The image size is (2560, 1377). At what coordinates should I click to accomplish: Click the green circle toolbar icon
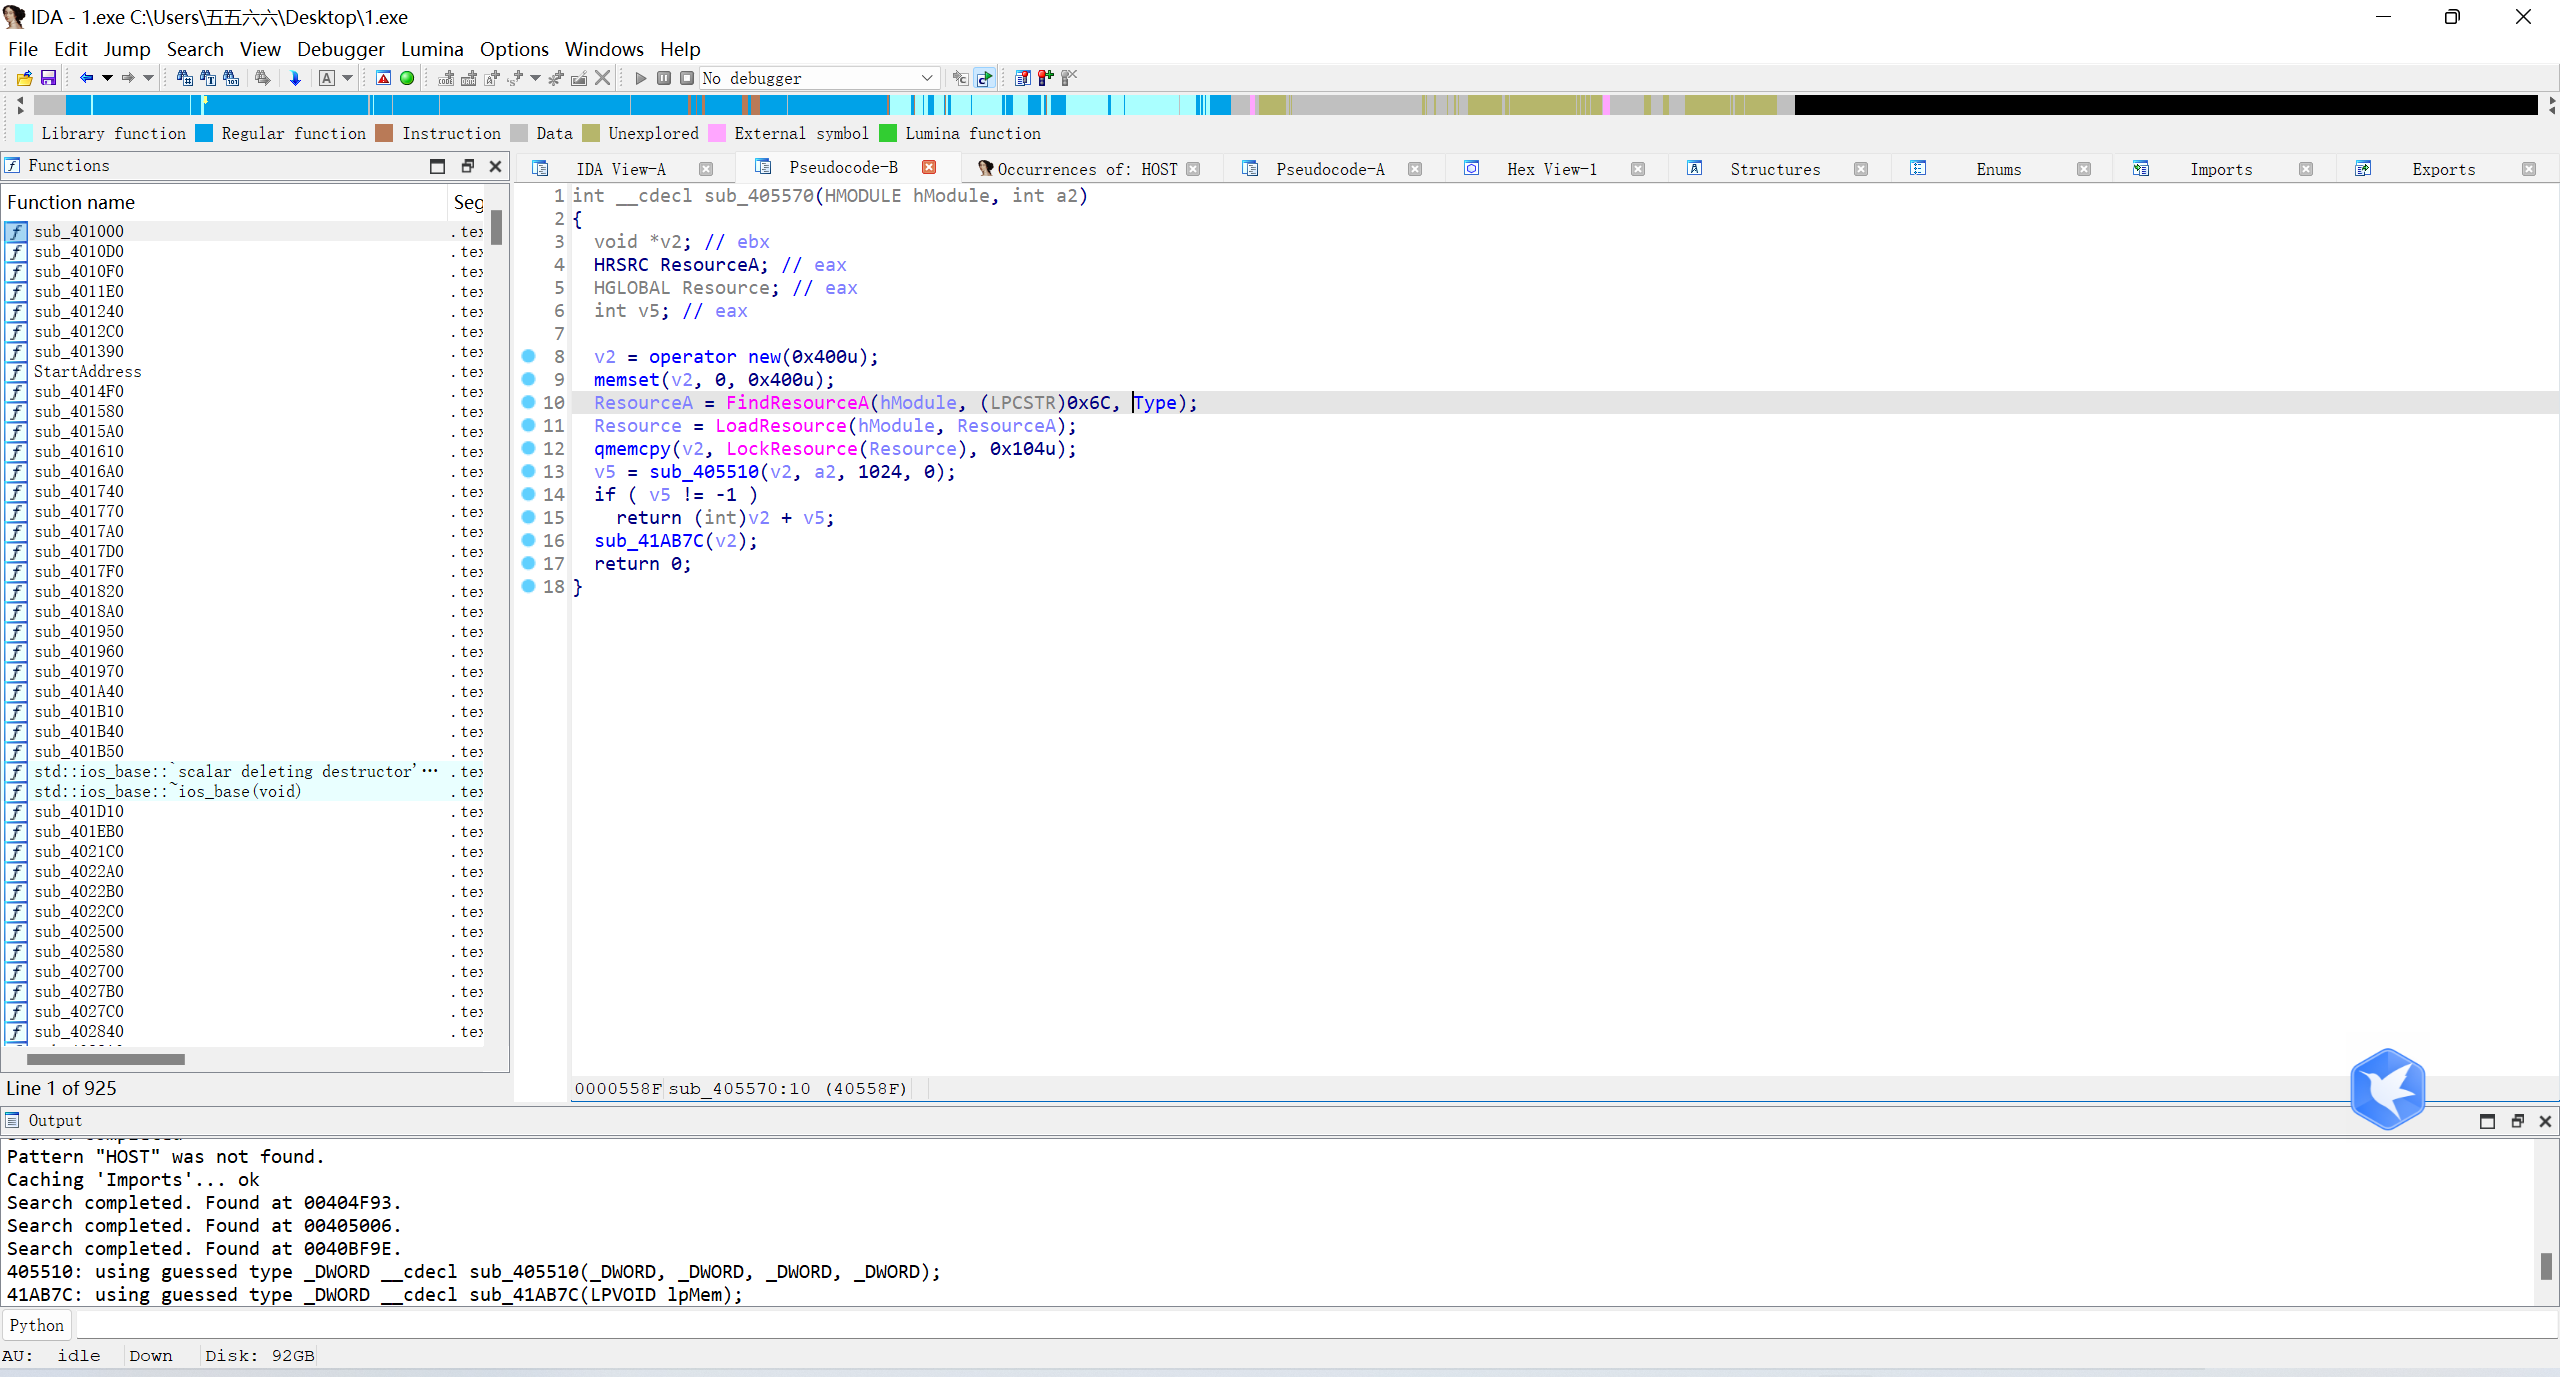coord(407,78)
